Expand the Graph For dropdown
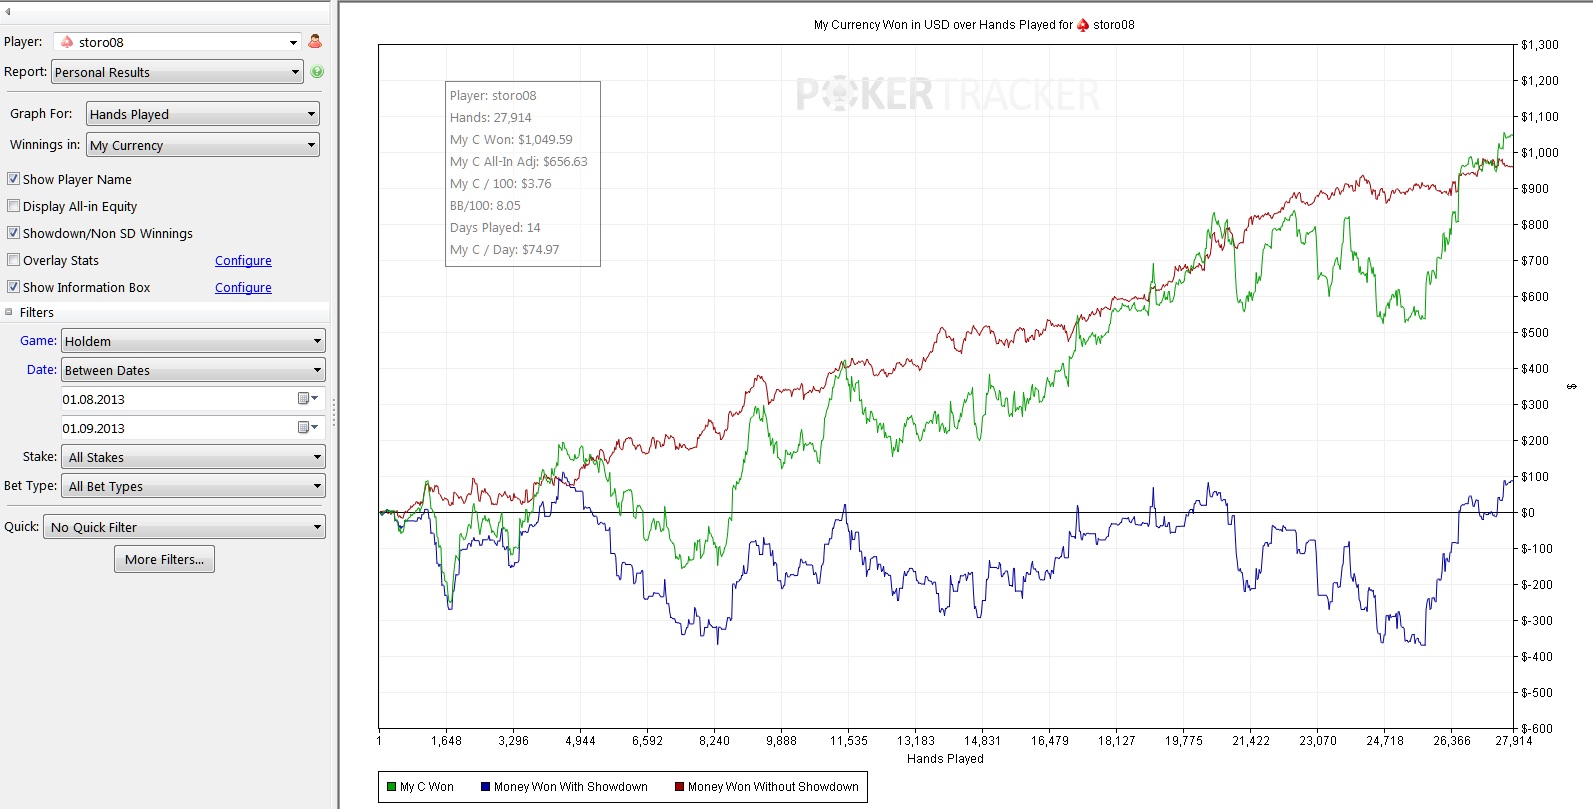 pyautogui.click(x=203, y=114)
